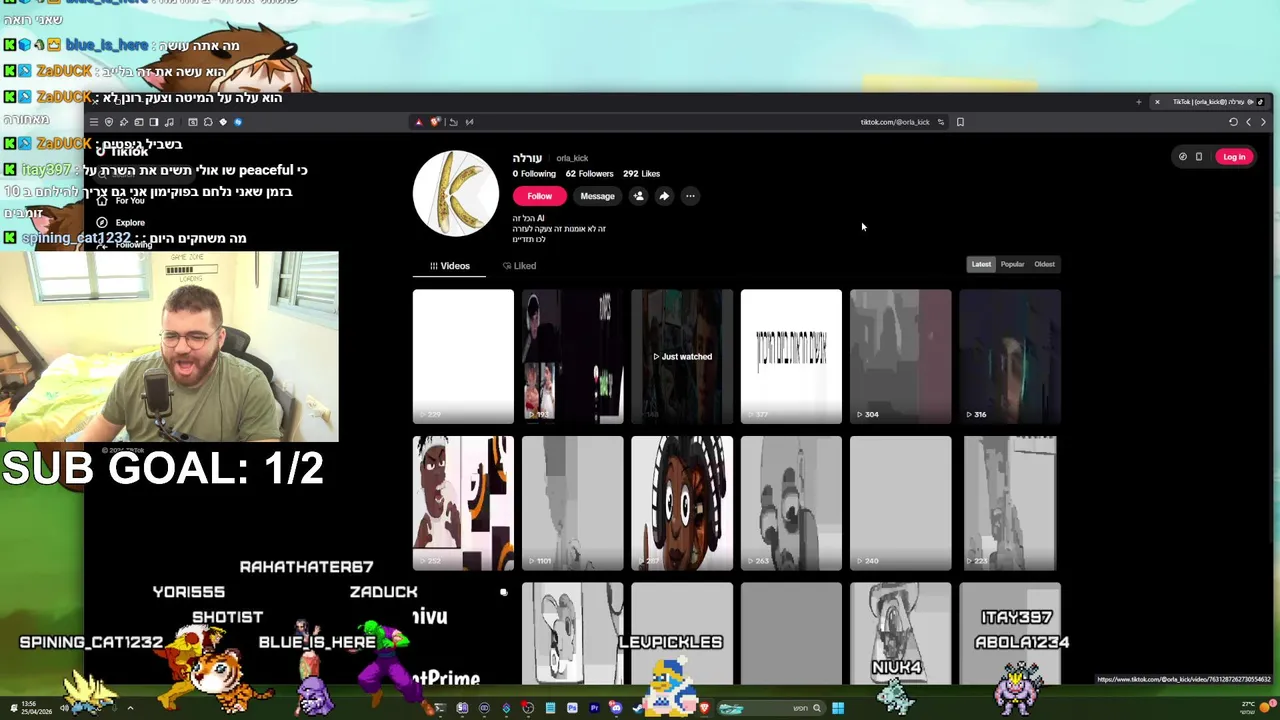Open the wallet icon in browser toolbar
This screenshot has width=1280, height=720.
tap(139, 122)
